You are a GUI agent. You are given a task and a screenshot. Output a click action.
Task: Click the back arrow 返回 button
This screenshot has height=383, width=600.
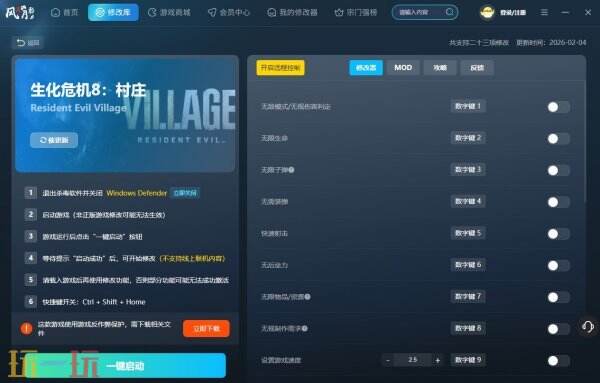(x=28, y=43)
